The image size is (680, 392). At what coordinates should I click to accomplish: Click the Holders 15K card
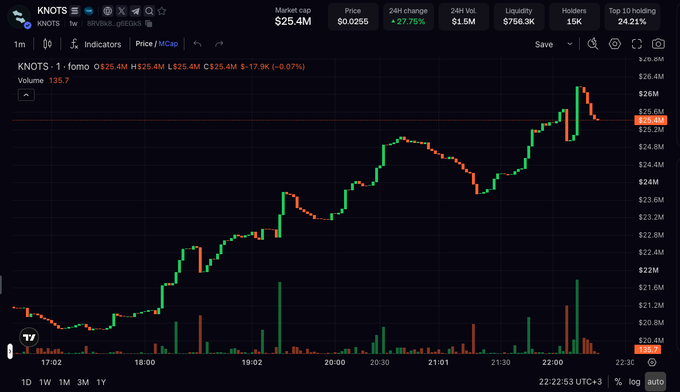coord(574,16)
